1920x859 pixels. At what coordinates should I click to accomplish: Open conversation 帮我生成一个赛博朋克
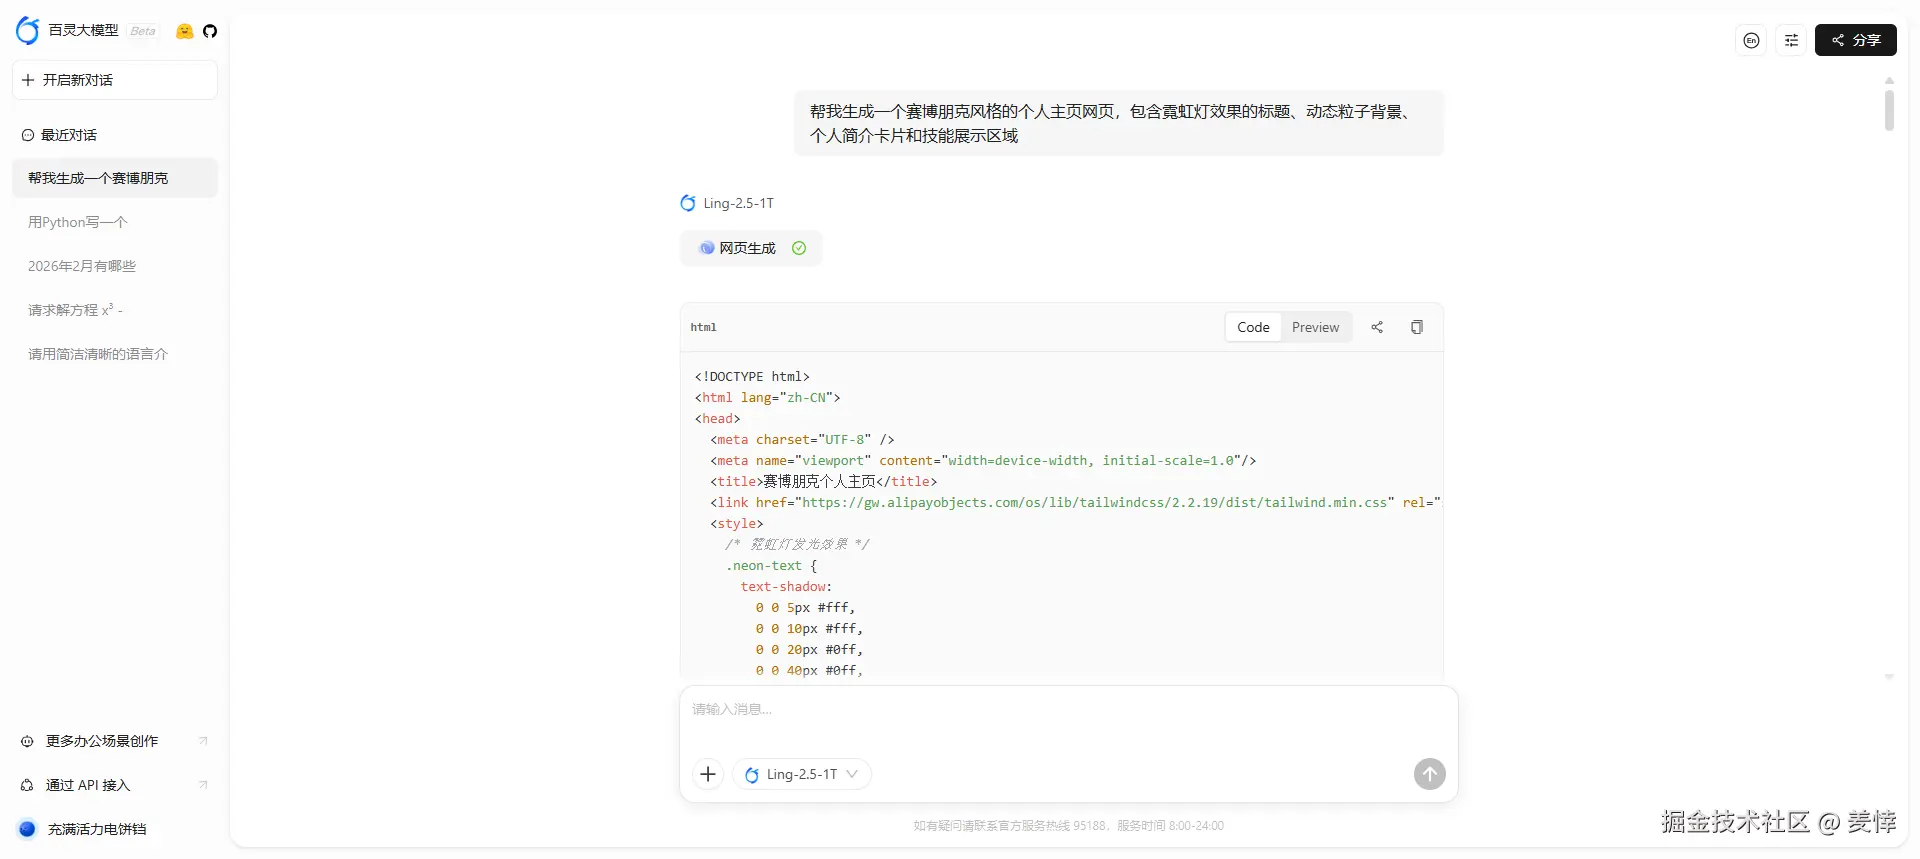115,178
